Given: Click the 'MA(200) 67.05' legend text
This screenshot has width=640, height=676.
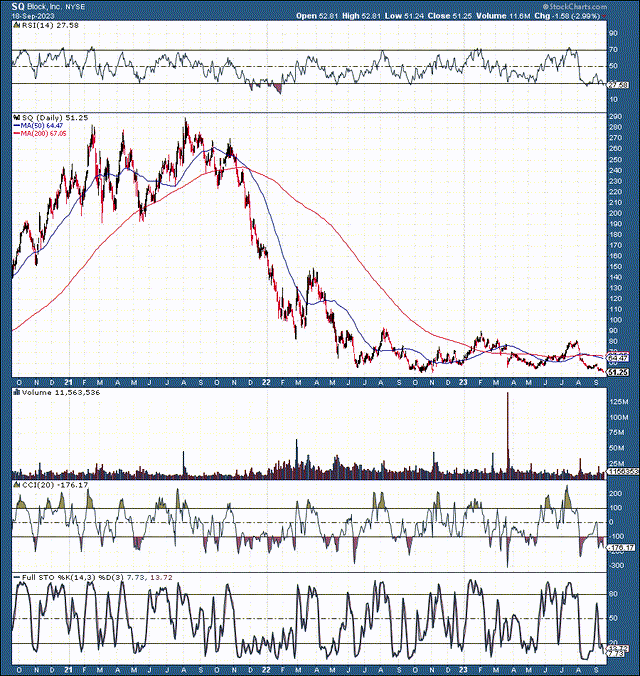Looking at the screenshot, I should 44,134.
